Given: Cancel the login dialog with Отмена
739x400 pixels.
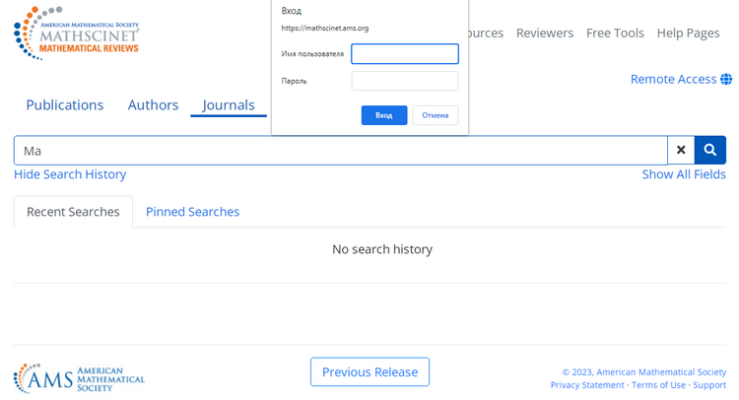Looking at the screenshot, I should (435, 115).
